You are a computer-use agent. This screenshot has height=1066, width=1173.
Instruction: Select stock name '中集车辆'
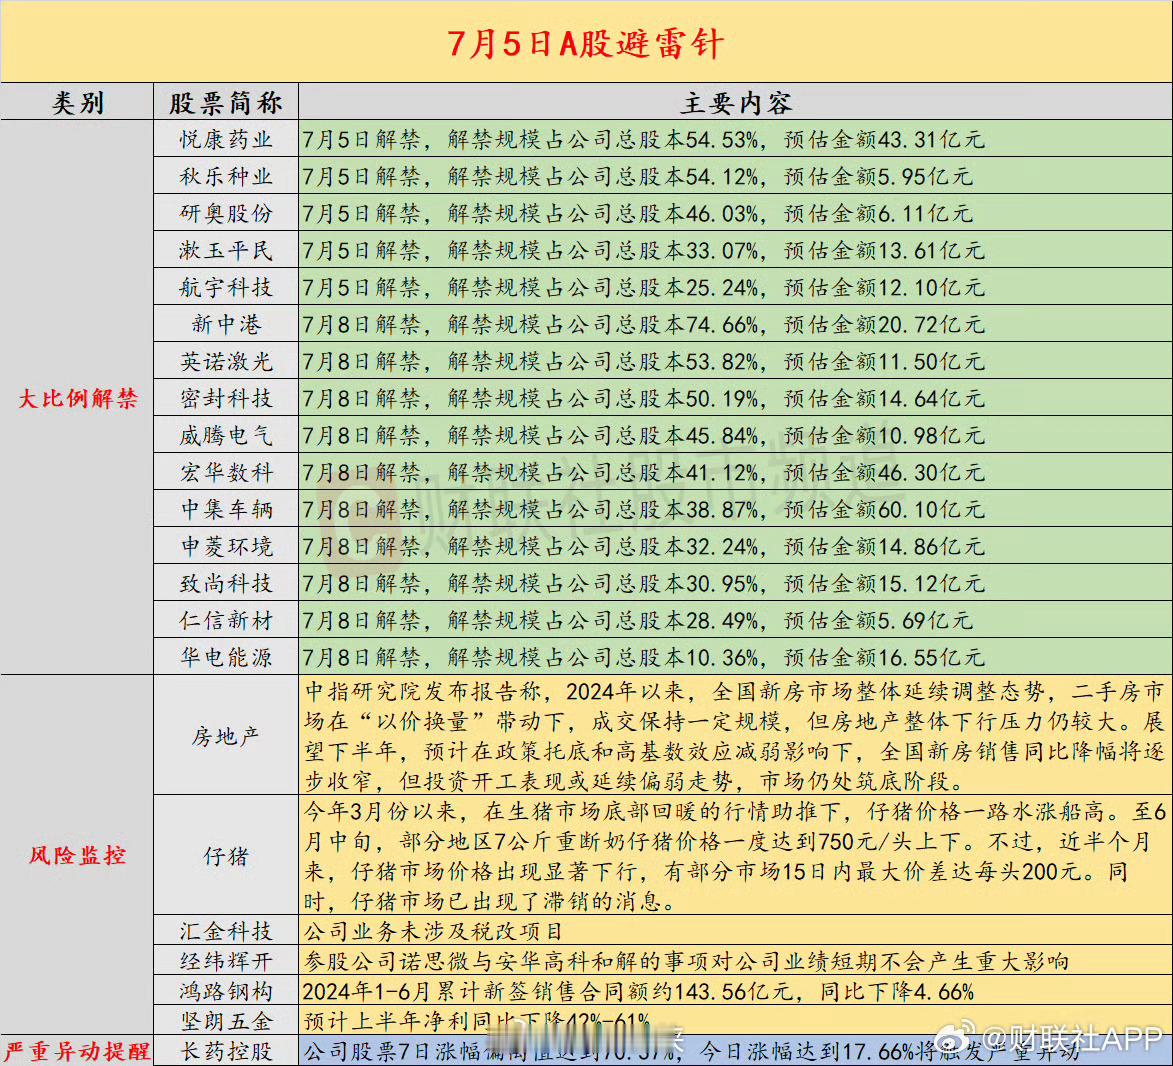coord(226,509)
